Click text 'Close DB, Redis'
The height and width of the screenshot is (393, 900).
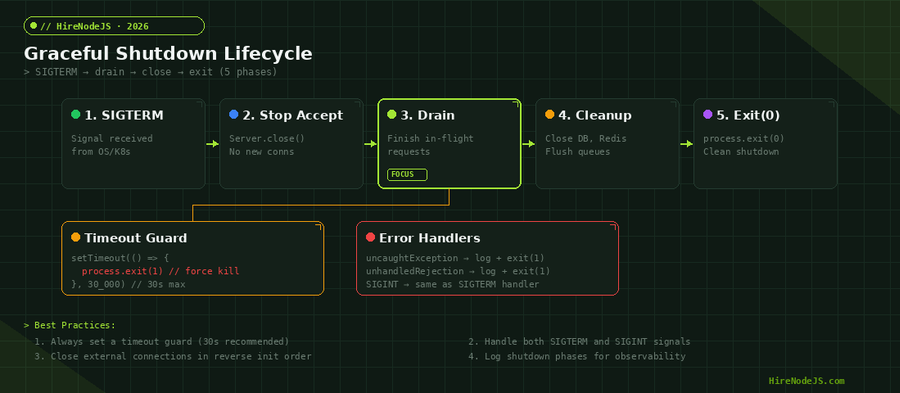[x=586, y=138]
